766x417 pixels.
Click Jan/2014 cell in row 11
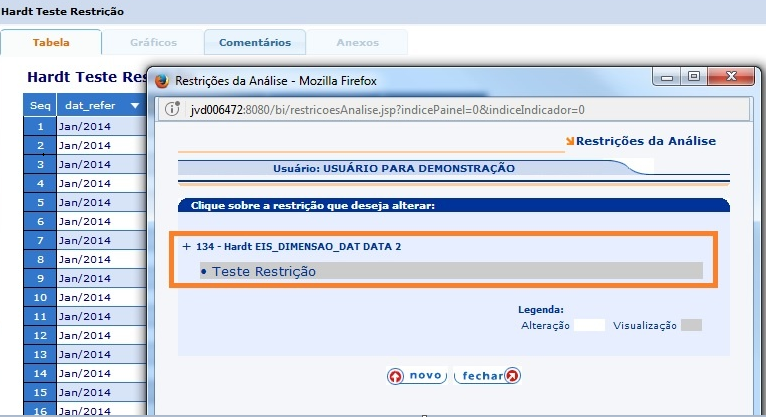[x=102, y=317]
